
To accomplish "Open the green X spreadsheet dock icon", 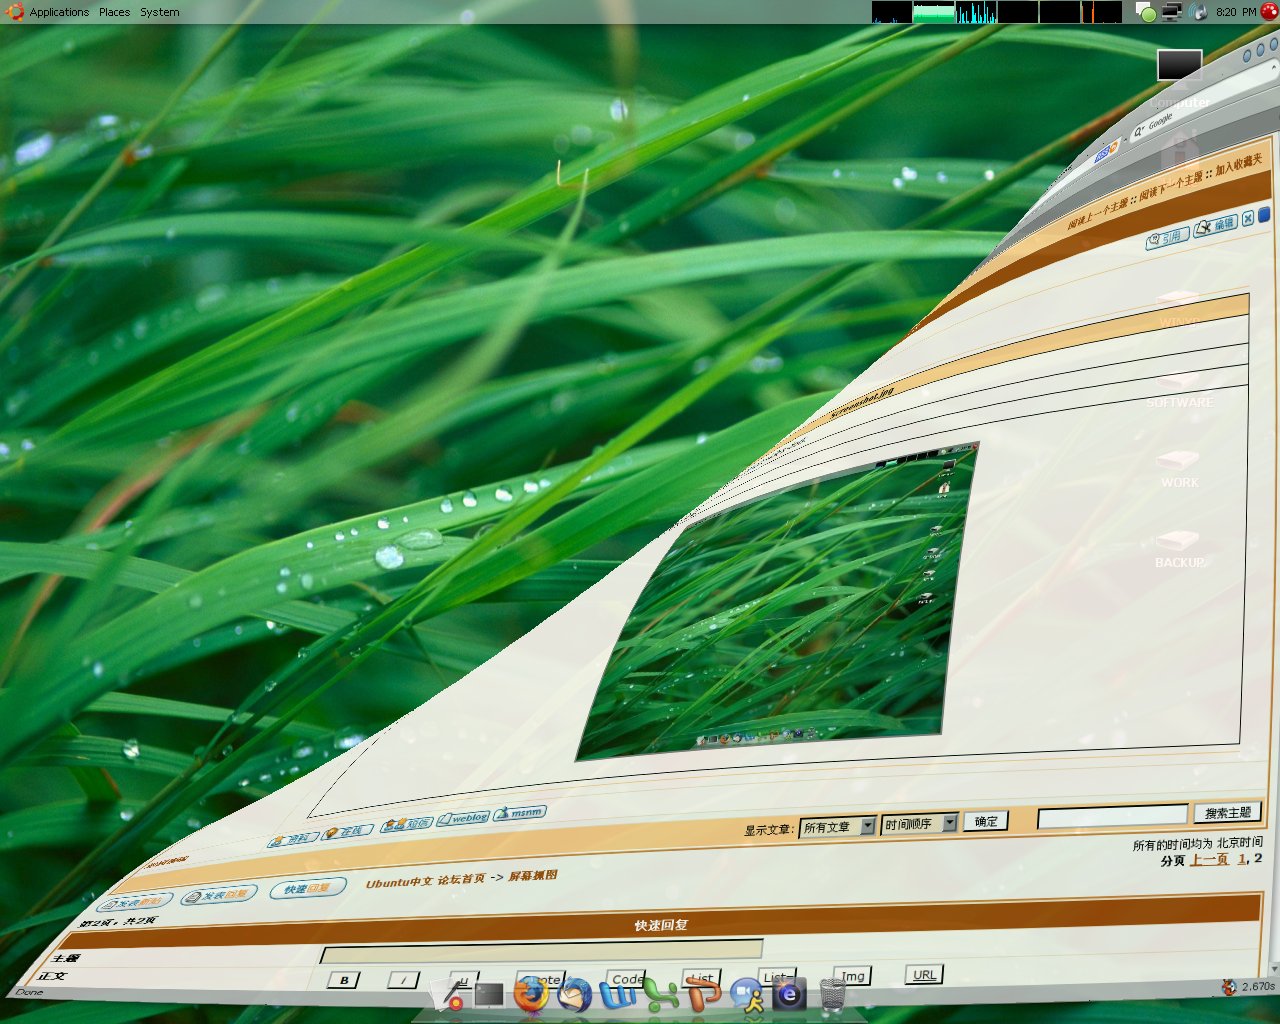I will point(661,995).
